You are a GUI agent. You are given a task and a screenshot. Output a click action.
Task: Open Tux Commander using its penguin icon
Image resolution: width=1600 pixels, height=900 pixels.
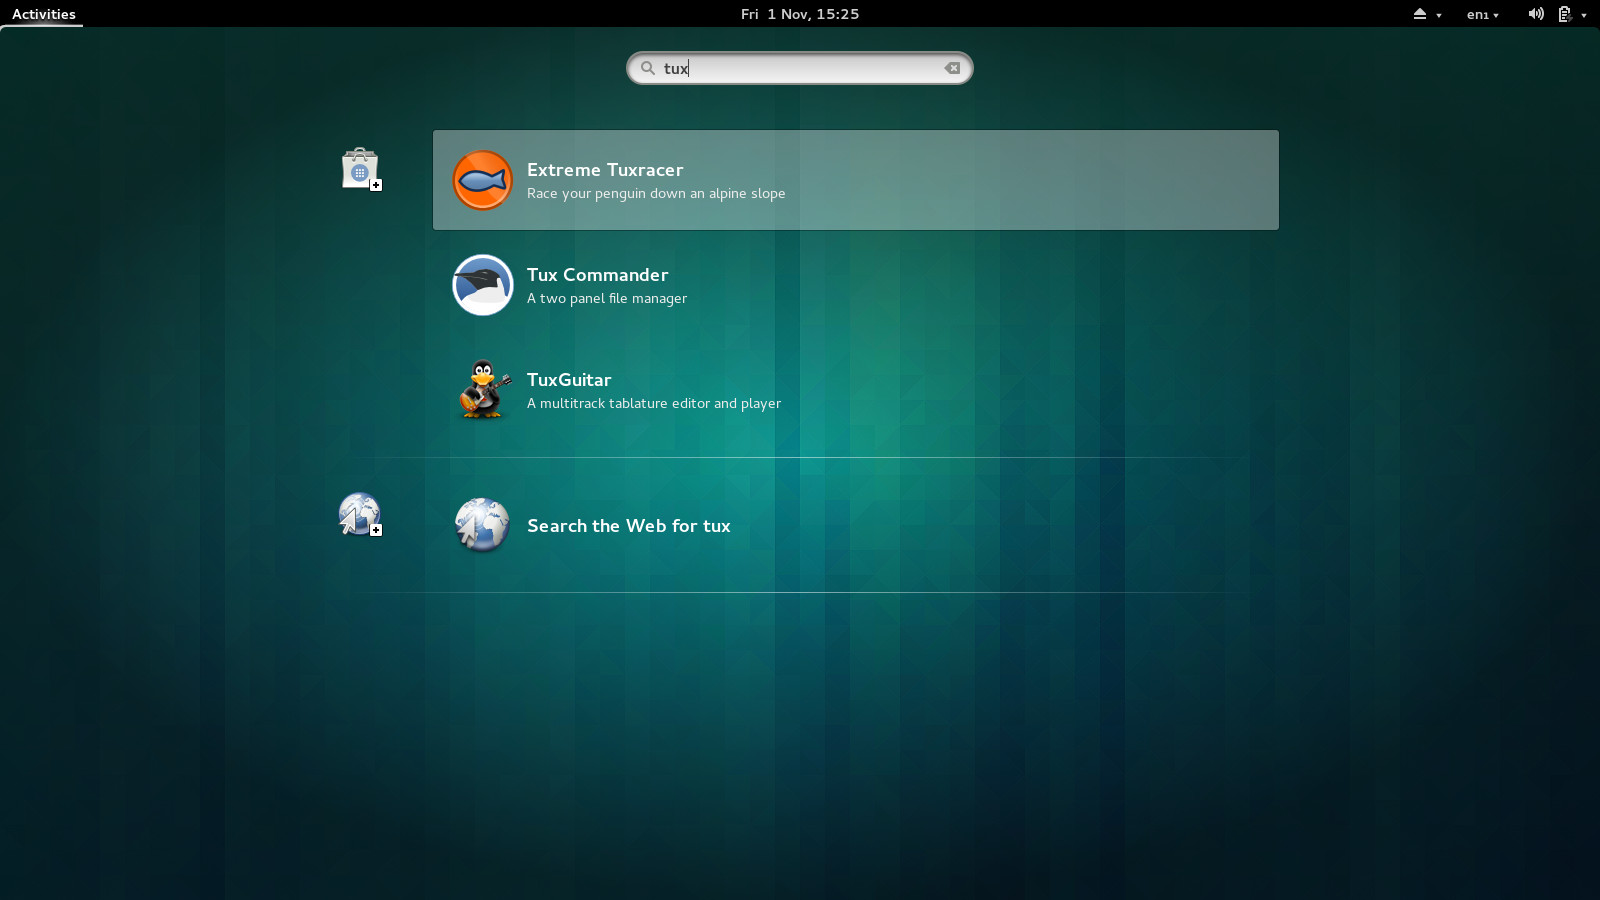[x=483, y=285]
